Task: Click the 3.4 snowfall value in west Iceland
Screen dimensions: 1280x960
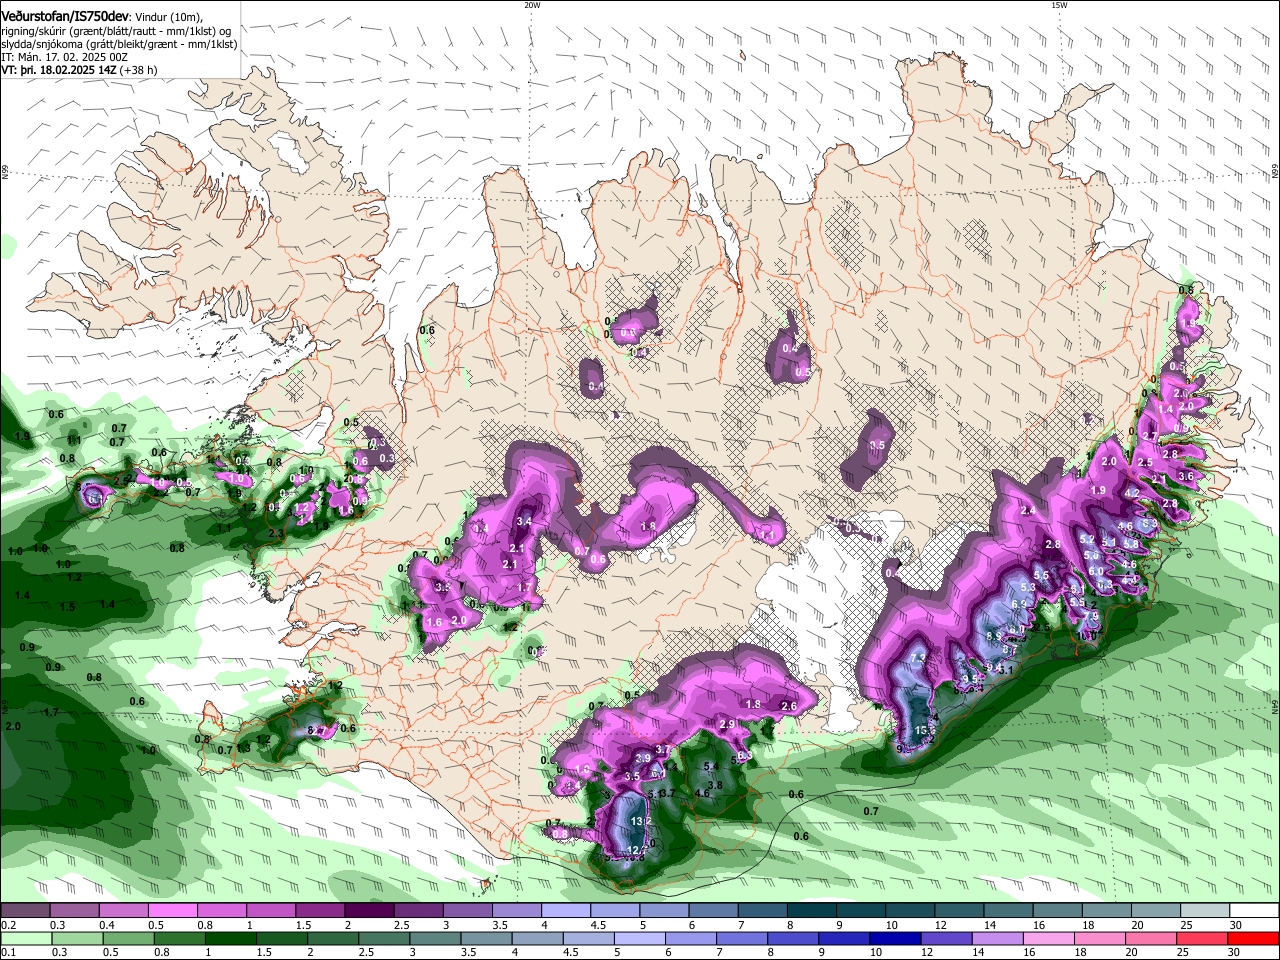Action: coord(524,521)
